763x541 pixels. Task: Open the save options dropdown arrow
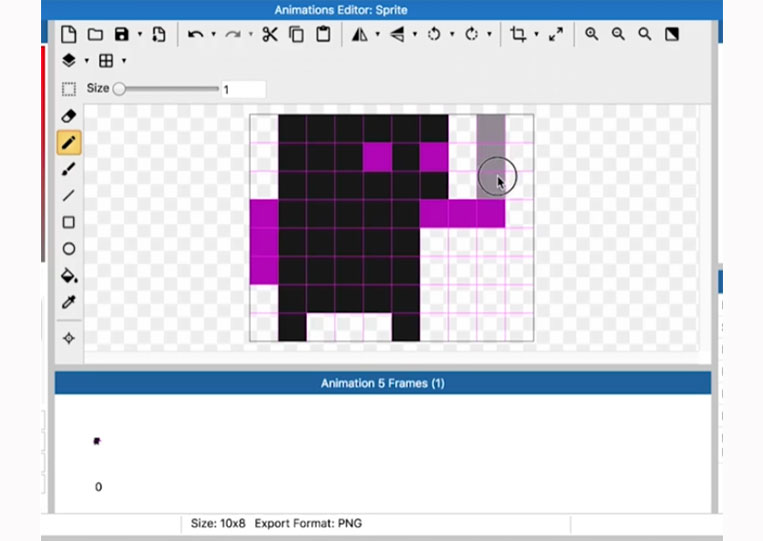(140, 34)
